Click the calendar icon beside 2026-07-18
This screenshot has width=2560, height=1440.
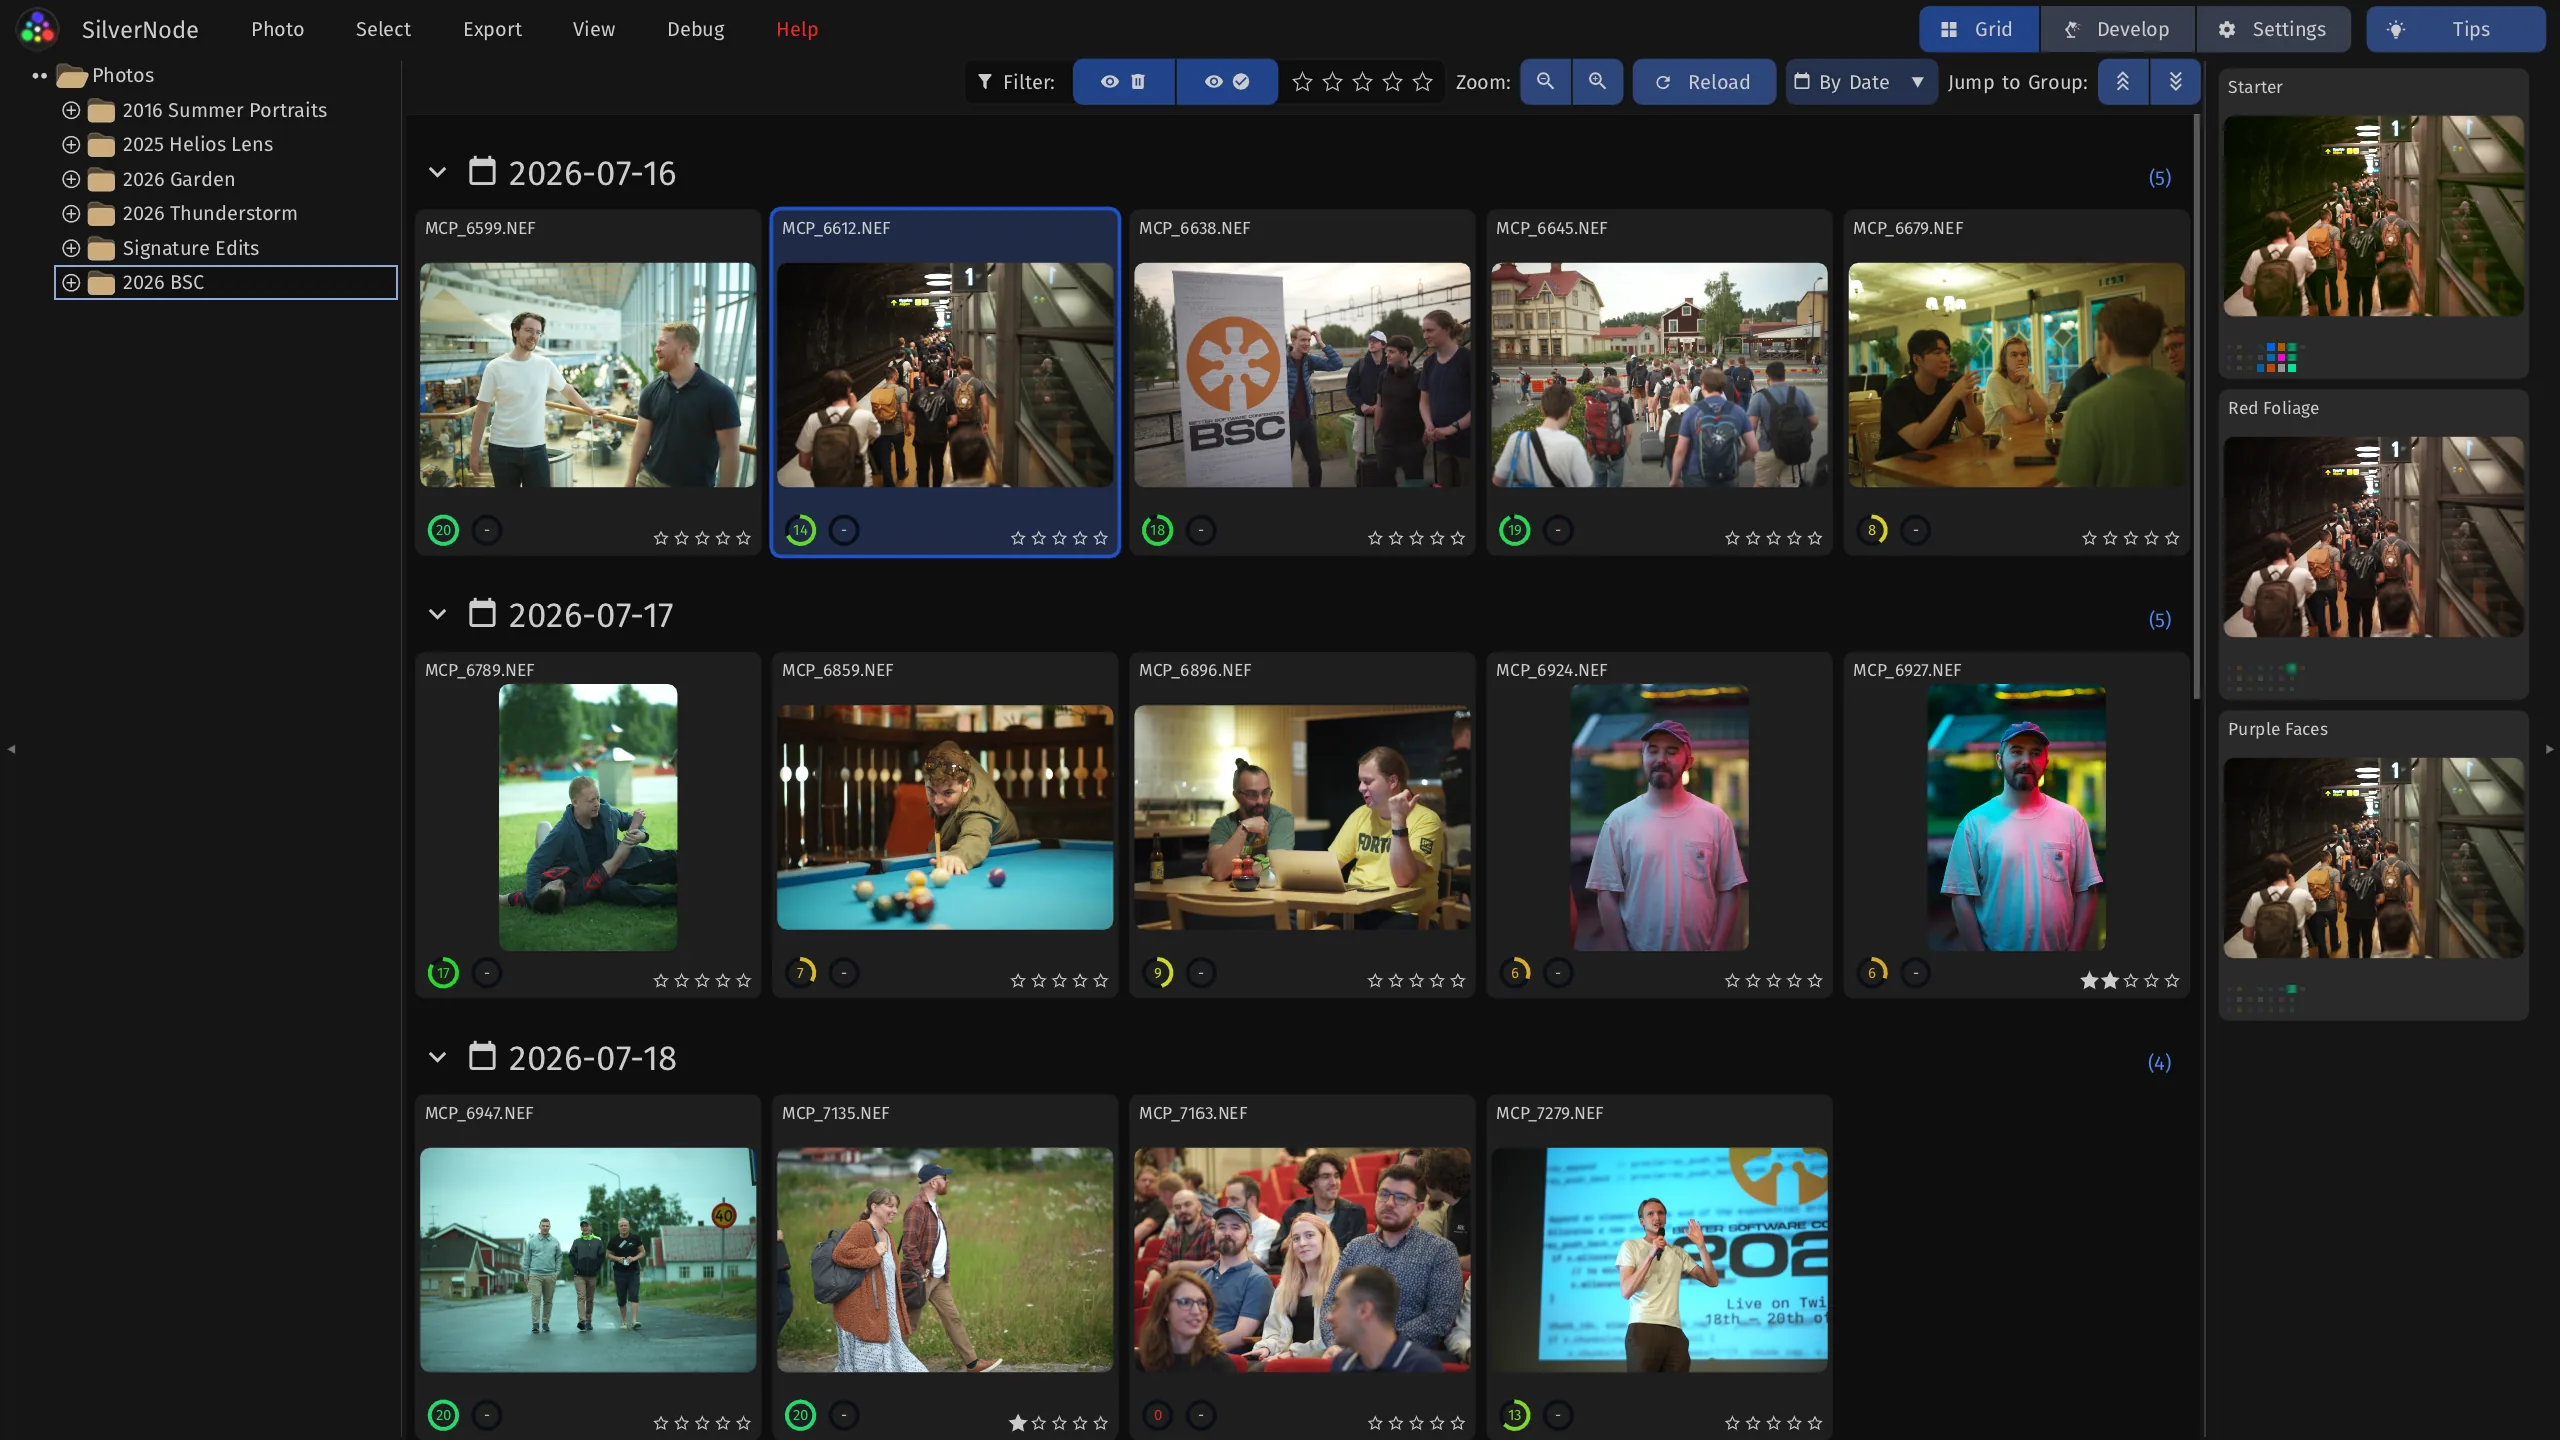482,1056
